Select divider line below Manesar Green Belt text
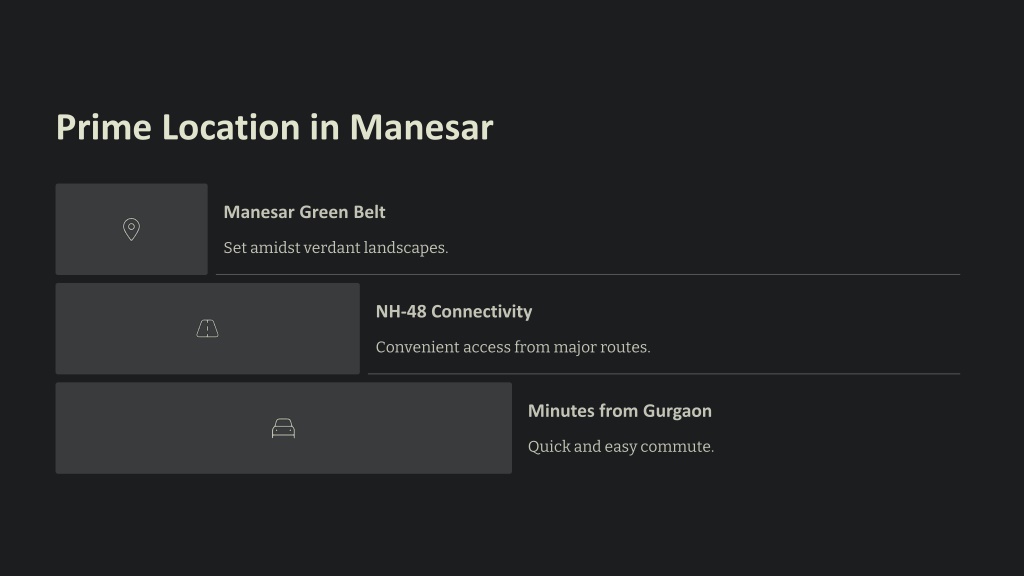 [588, 274]
